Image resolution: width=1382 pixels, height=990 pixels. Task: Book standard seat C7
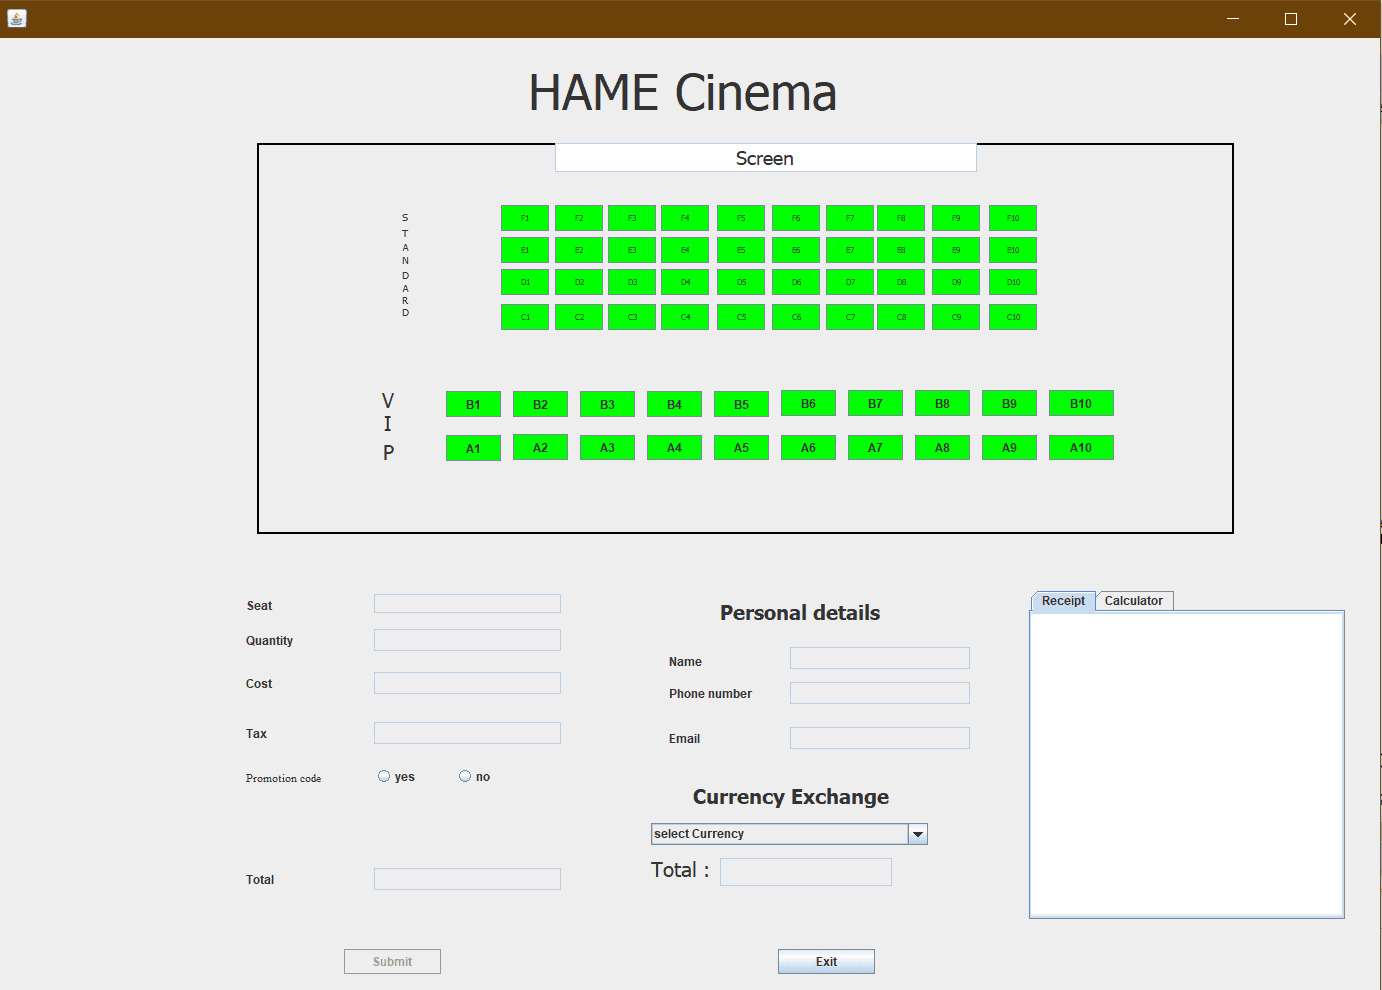pos(850,317)
